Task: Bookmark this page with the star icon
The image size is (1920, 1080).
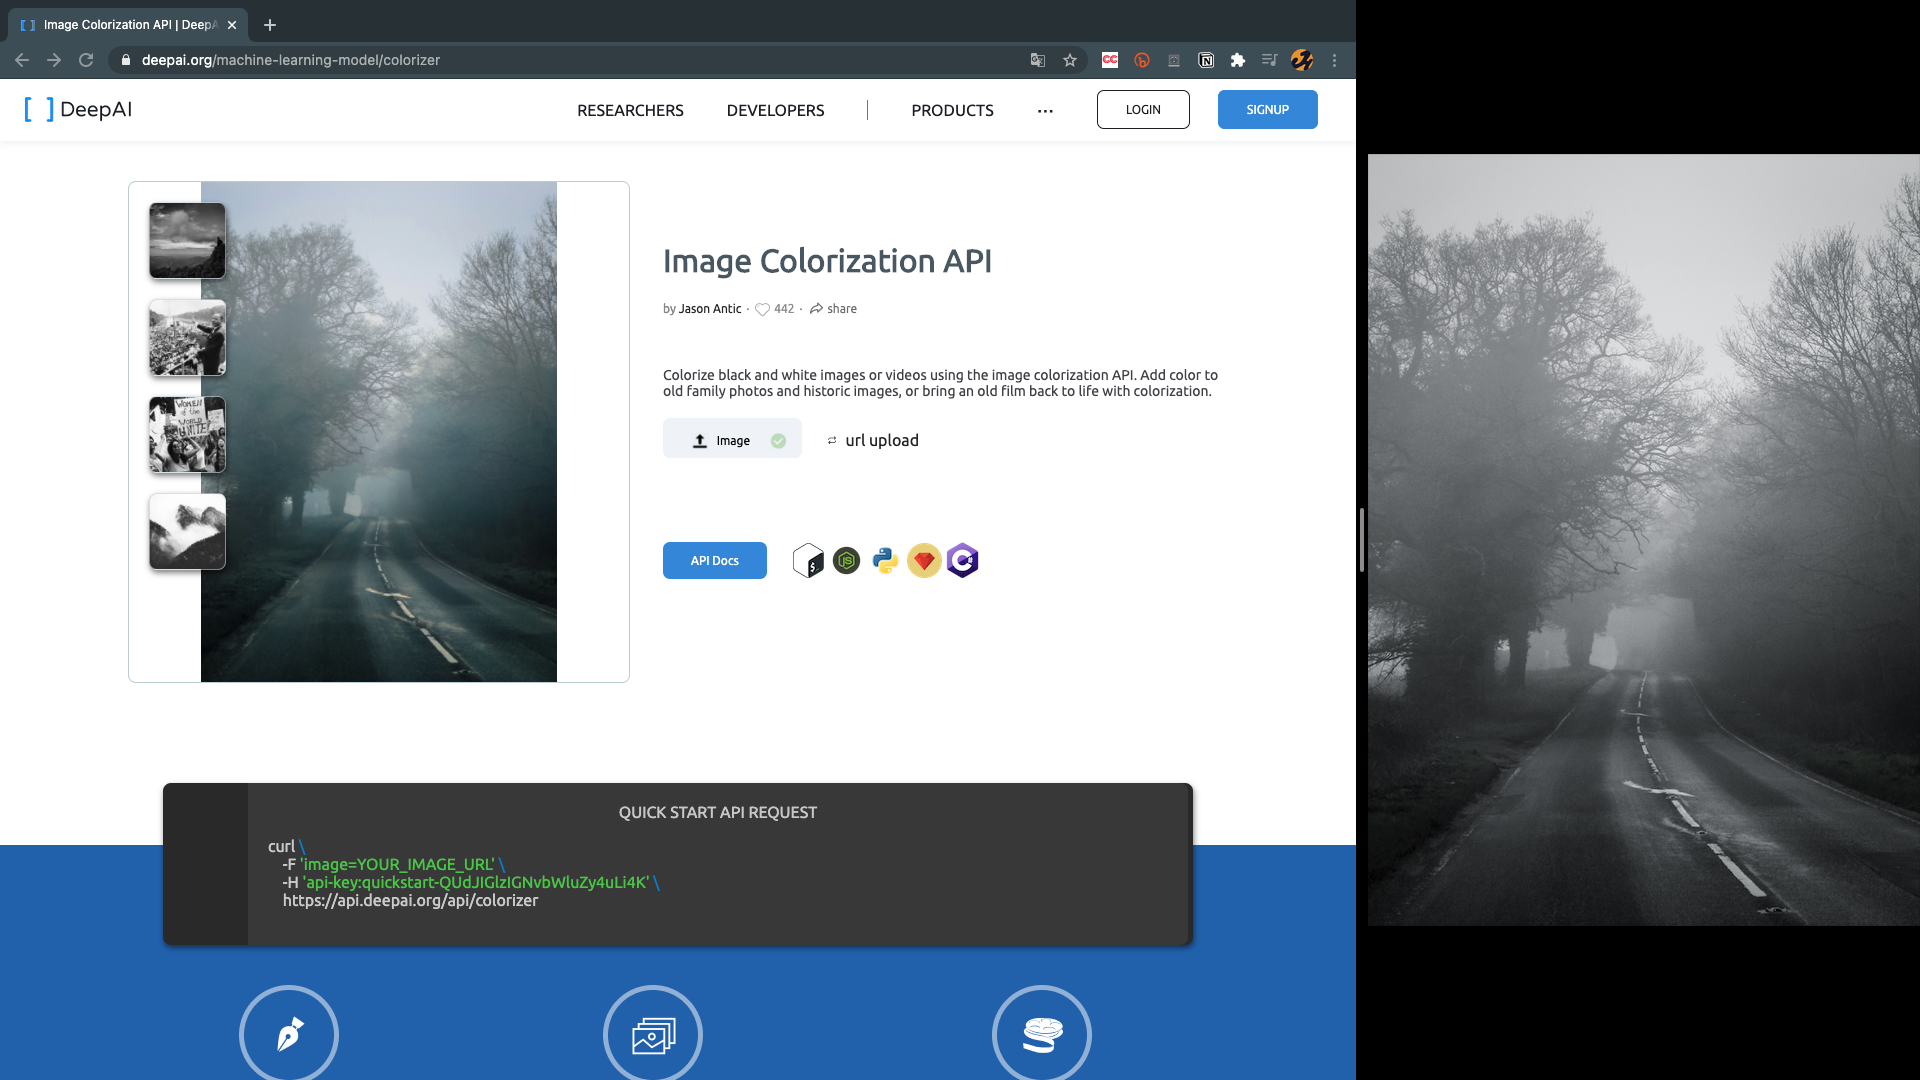Action: tap(1070, 60)
